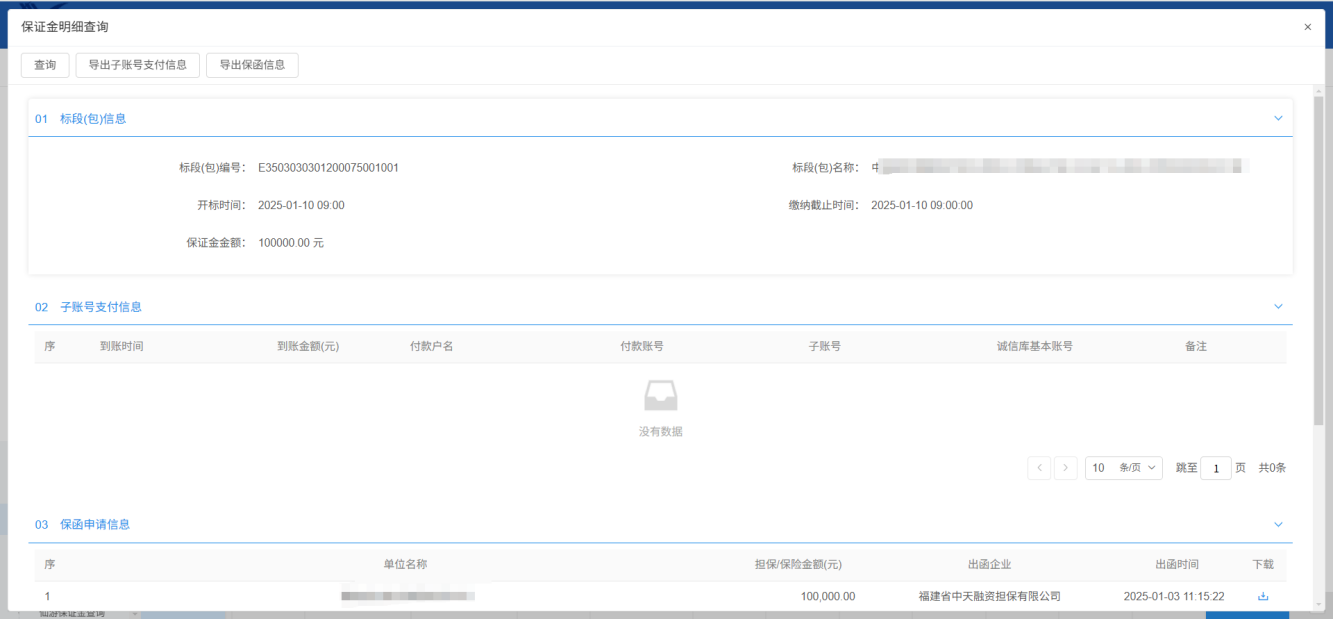This screenshot has height=619, width=1333.
Task: Close the 保证金明细查询 dialog
Action: pos(1307,27)
